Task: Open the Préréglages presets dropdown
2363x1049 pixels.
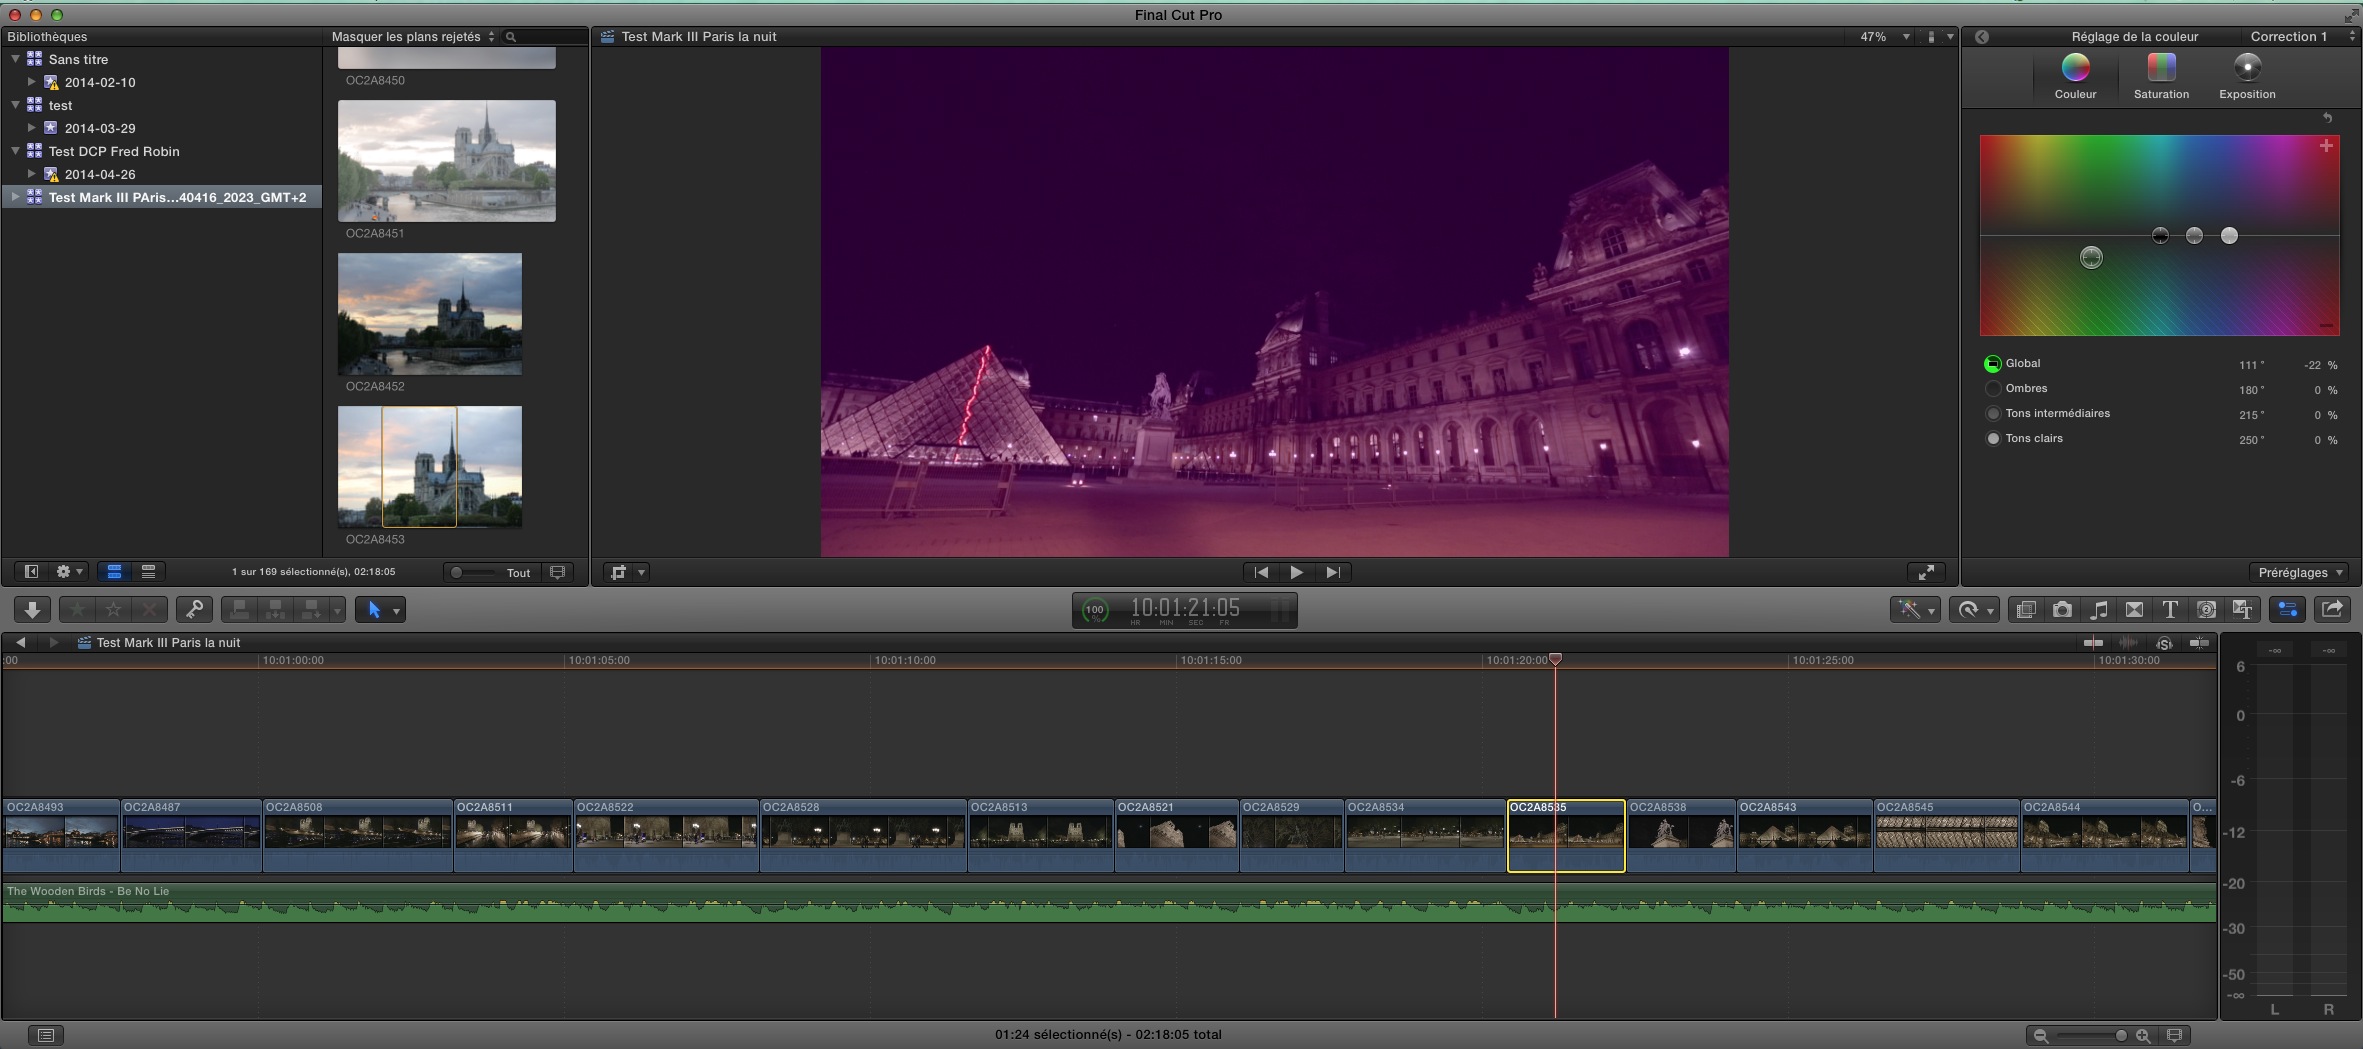Action: [2300, 573]
